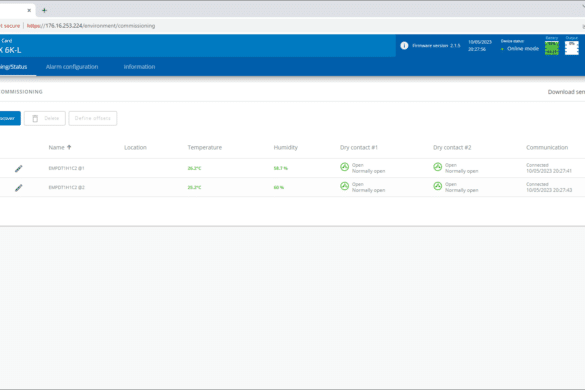
Task: Click Dry contact #2 status icon for first sensor
Action: tap(438, 167)
